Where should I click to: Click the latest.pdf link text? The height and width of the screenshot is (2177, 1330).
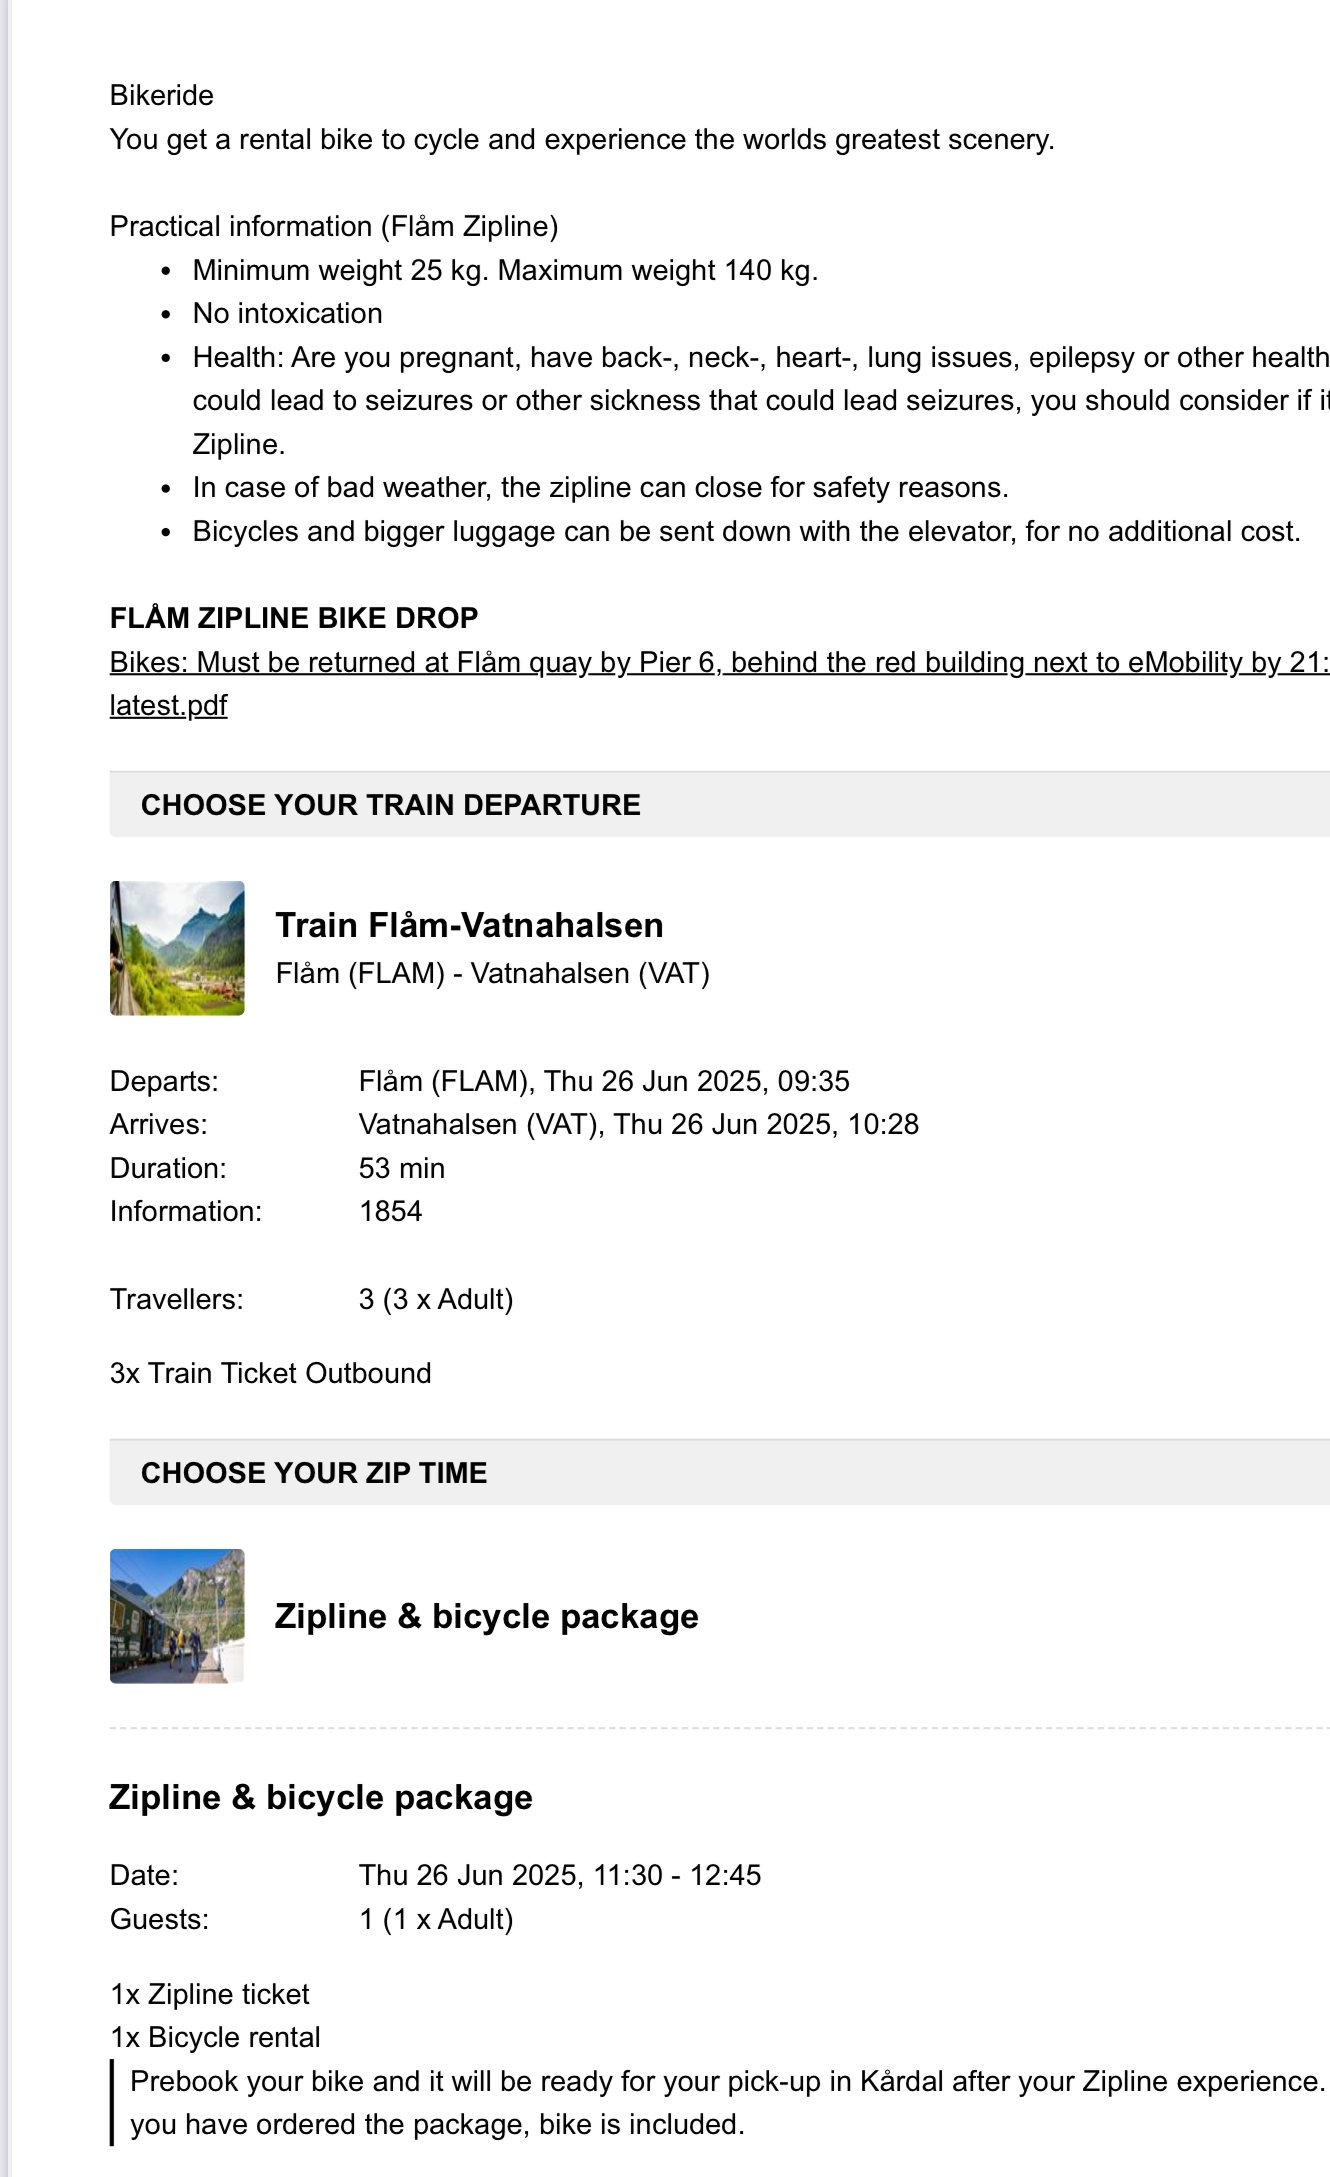click(x=168, y=706)
